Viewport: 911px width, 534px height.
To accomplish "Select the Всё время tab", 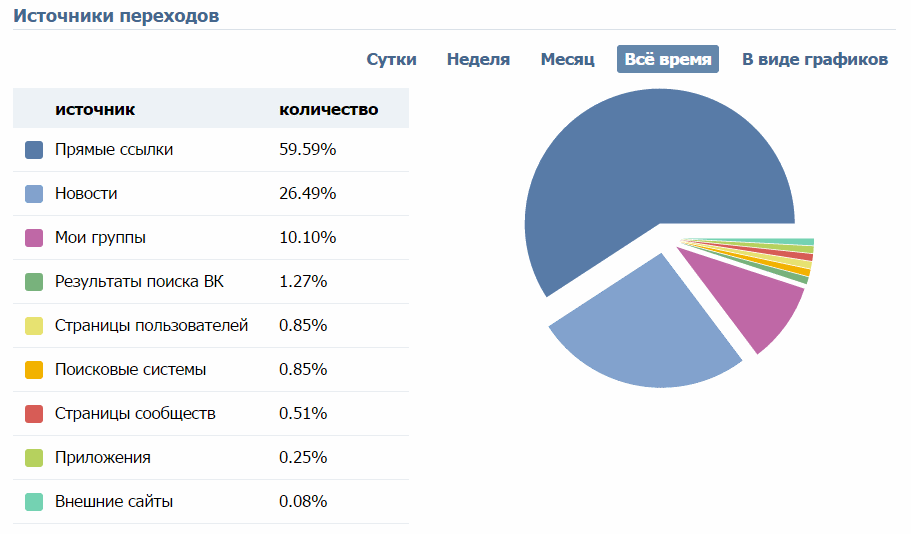I will 668,59.
